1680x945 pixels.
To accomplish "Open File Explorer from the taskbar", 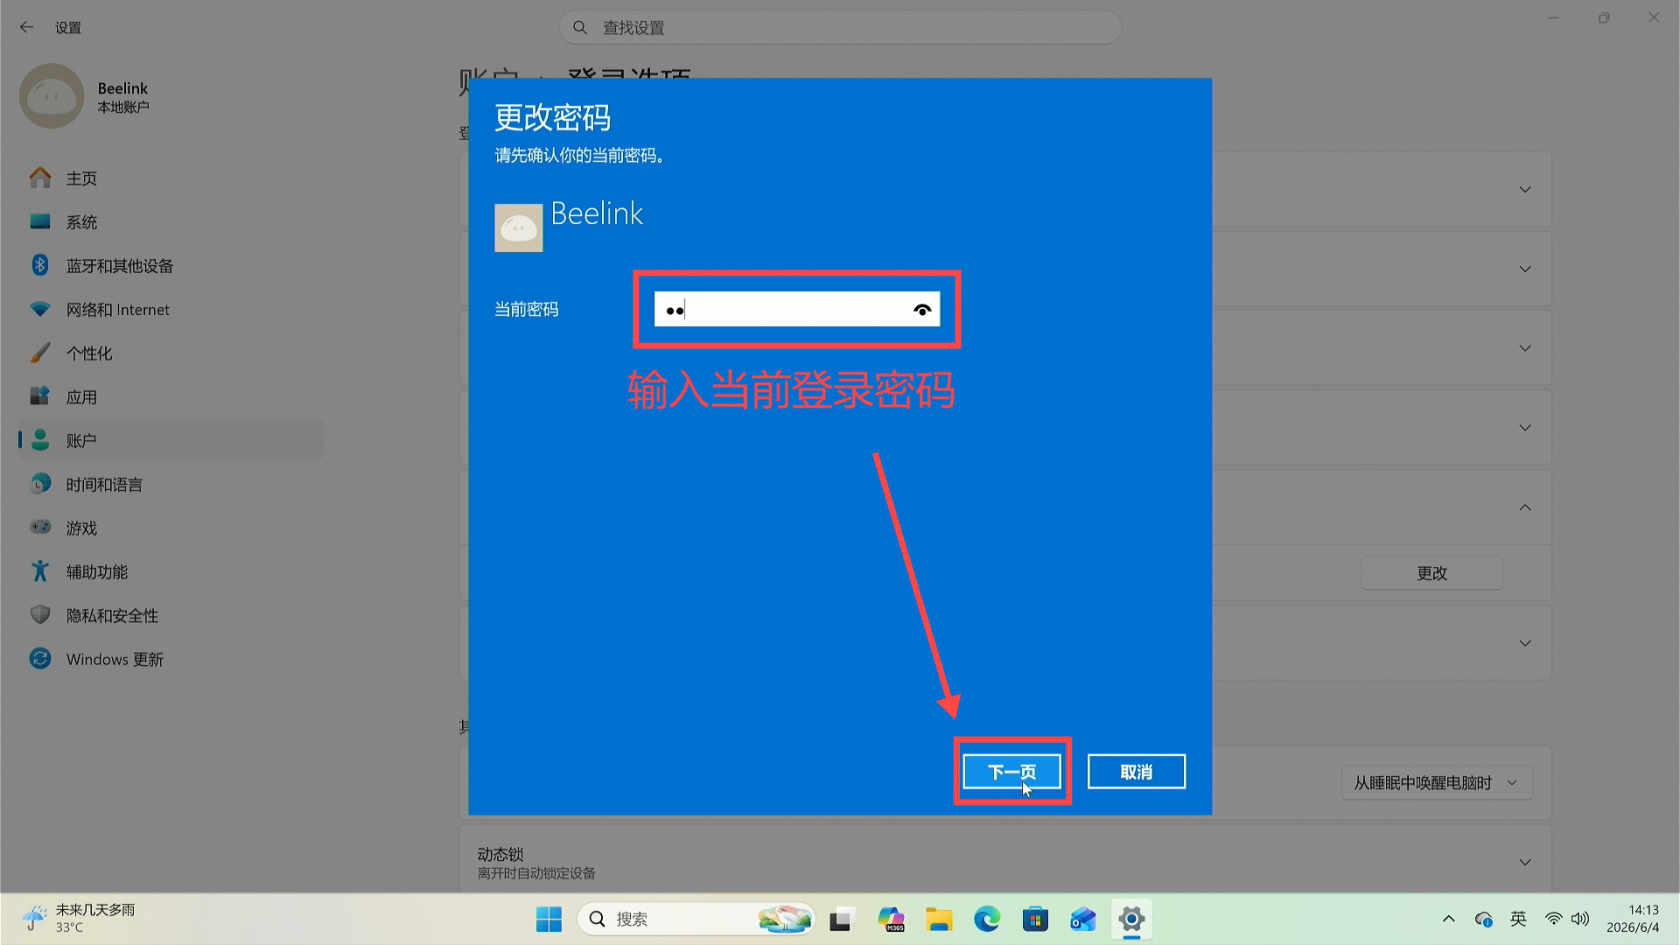I will tap(938, 919).
